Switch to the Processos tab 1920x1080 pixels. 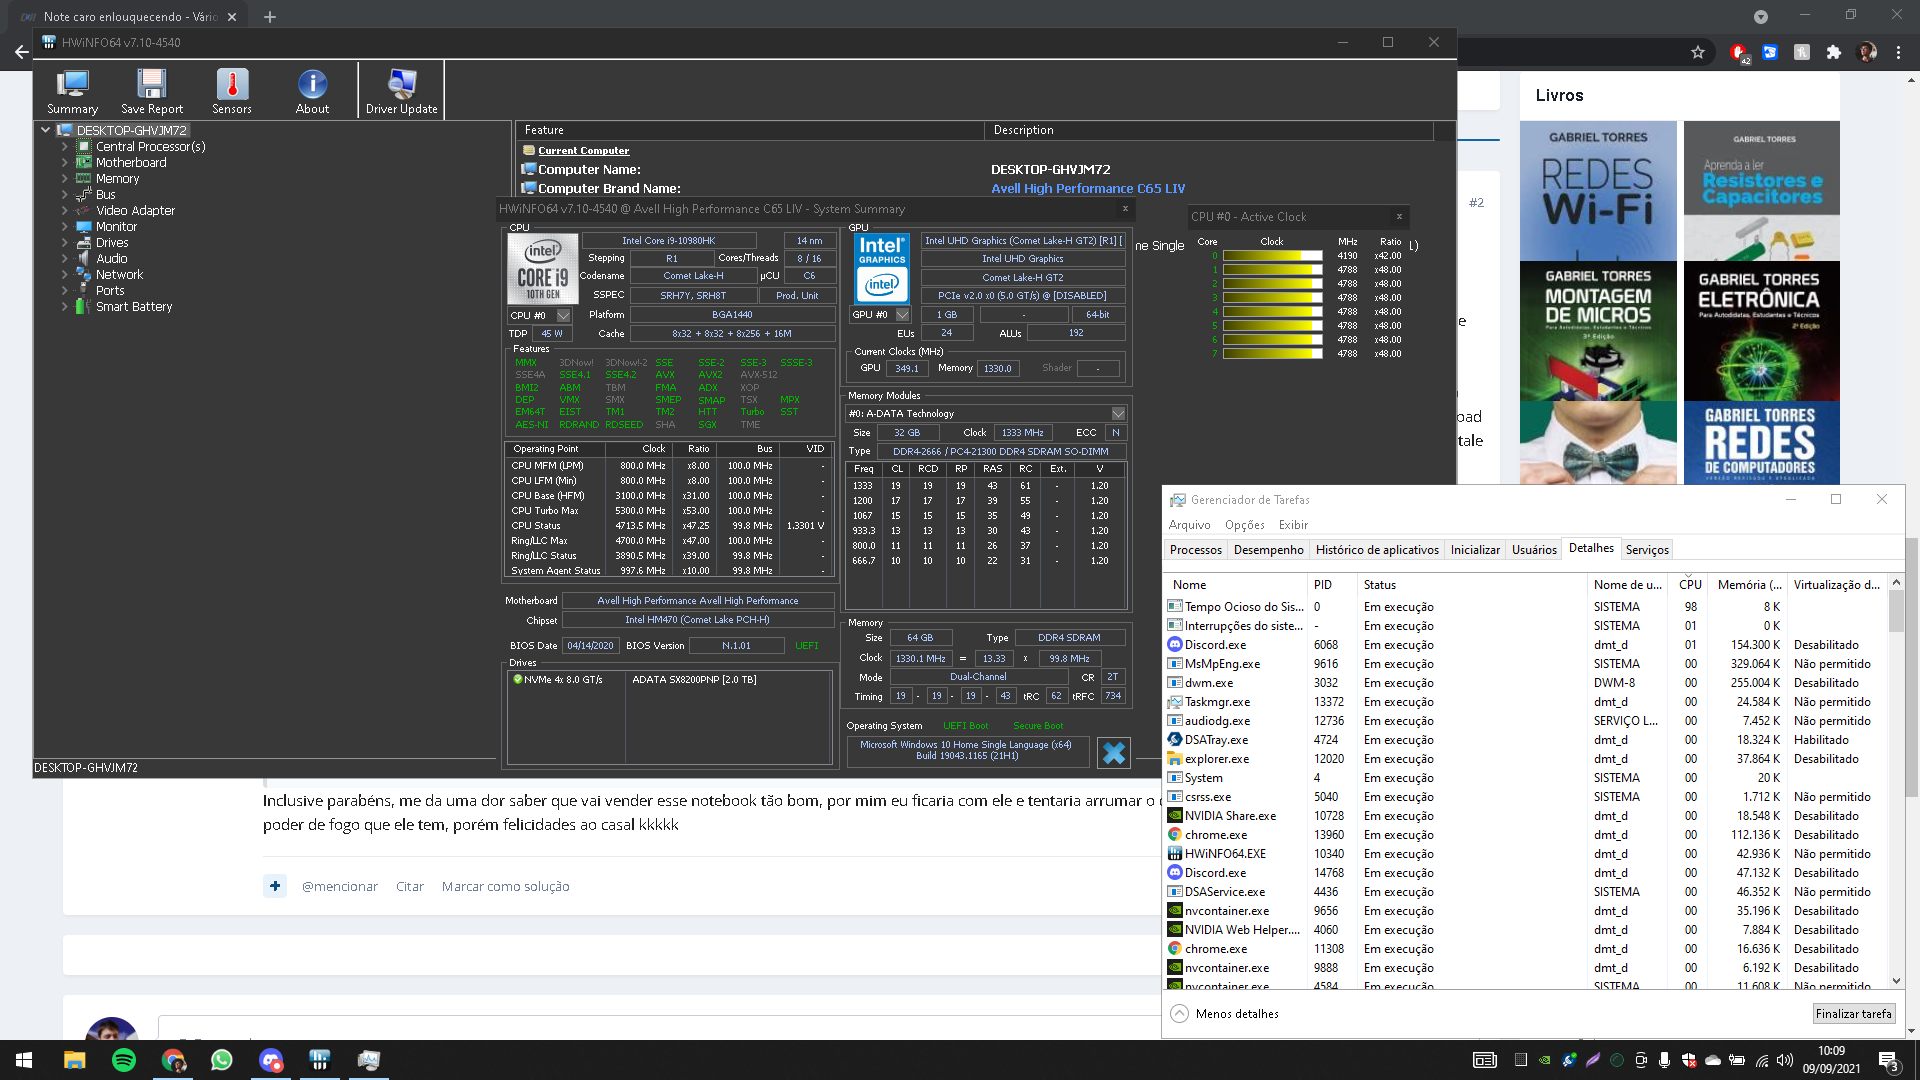pyautogui.click(x=1196, y=549)
